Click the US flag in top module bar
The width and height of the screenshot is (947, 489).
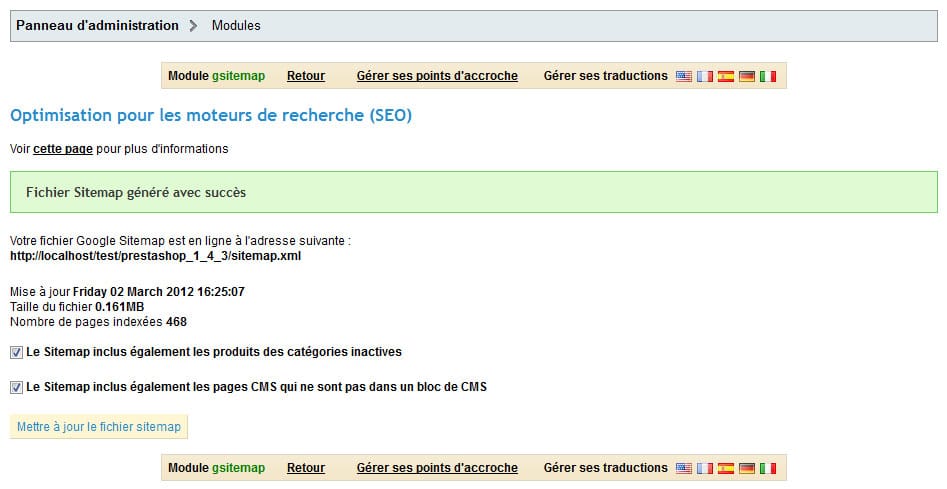tap(684, 76)
